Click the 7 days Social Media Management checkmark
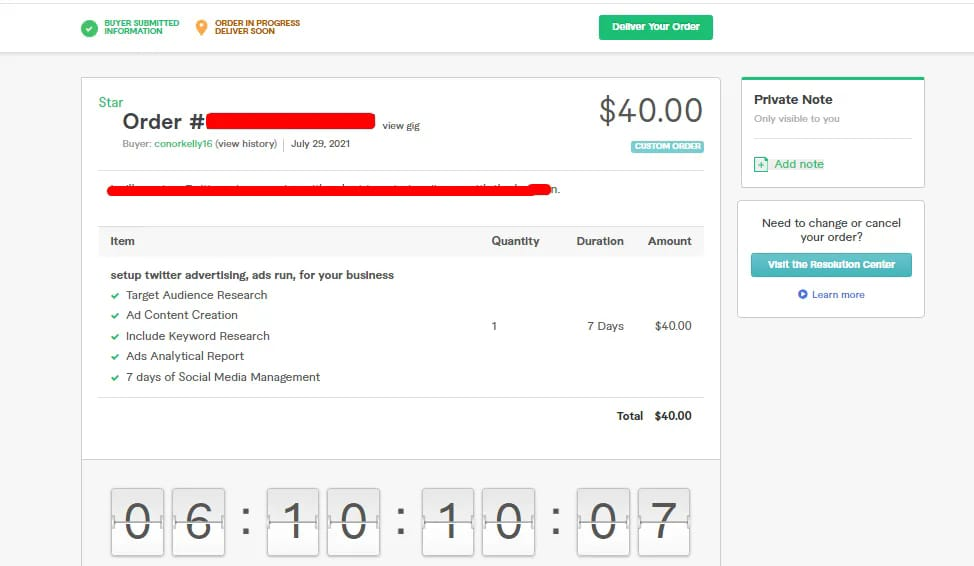The image size is (974, 566). click(115, 378)
